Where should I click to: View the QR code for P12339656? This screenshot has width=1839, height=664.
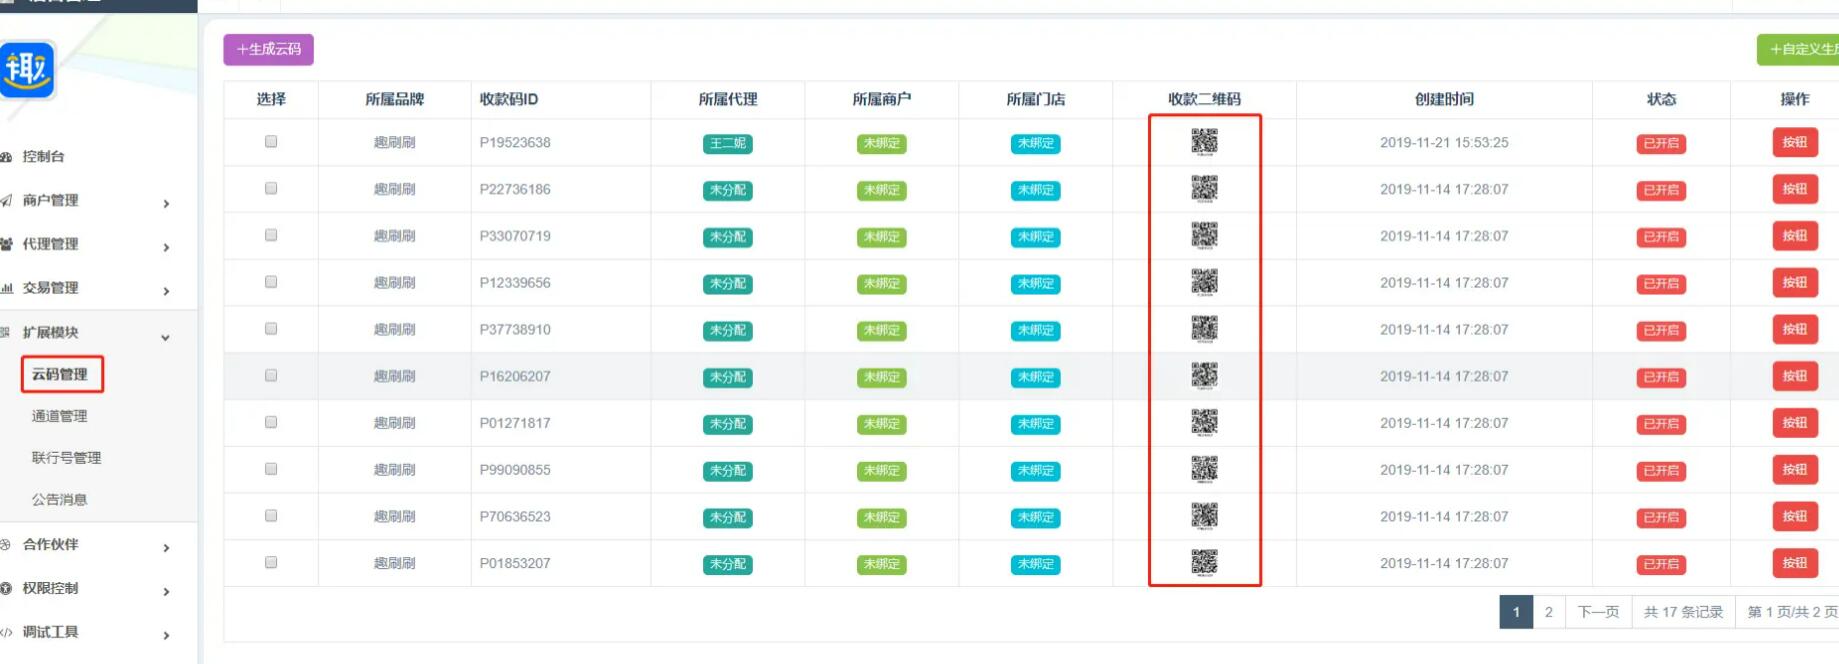coord(1204,283)
